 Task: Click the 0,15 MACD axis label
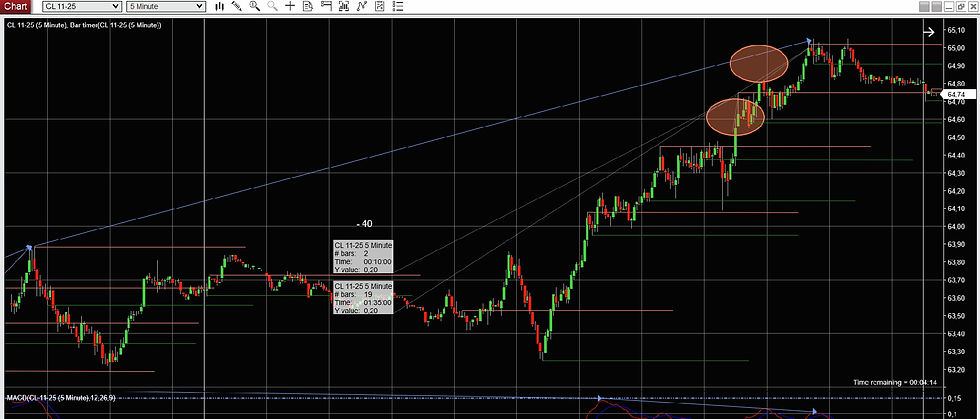(x=954, y=398)
